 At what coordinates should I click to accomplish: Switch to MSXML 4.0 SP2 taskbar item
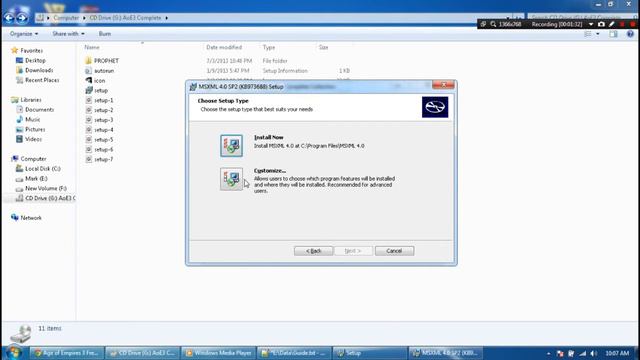coord(445,353)
